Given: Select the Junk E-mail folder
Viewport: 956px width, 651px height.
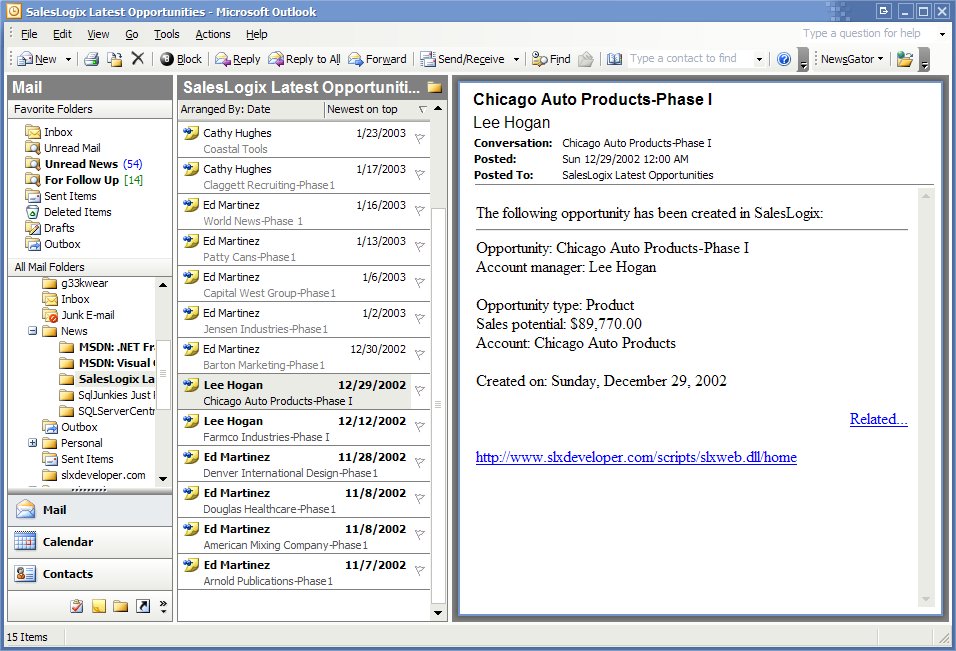Looking at the screenshot, I should (x=79, y=315).
